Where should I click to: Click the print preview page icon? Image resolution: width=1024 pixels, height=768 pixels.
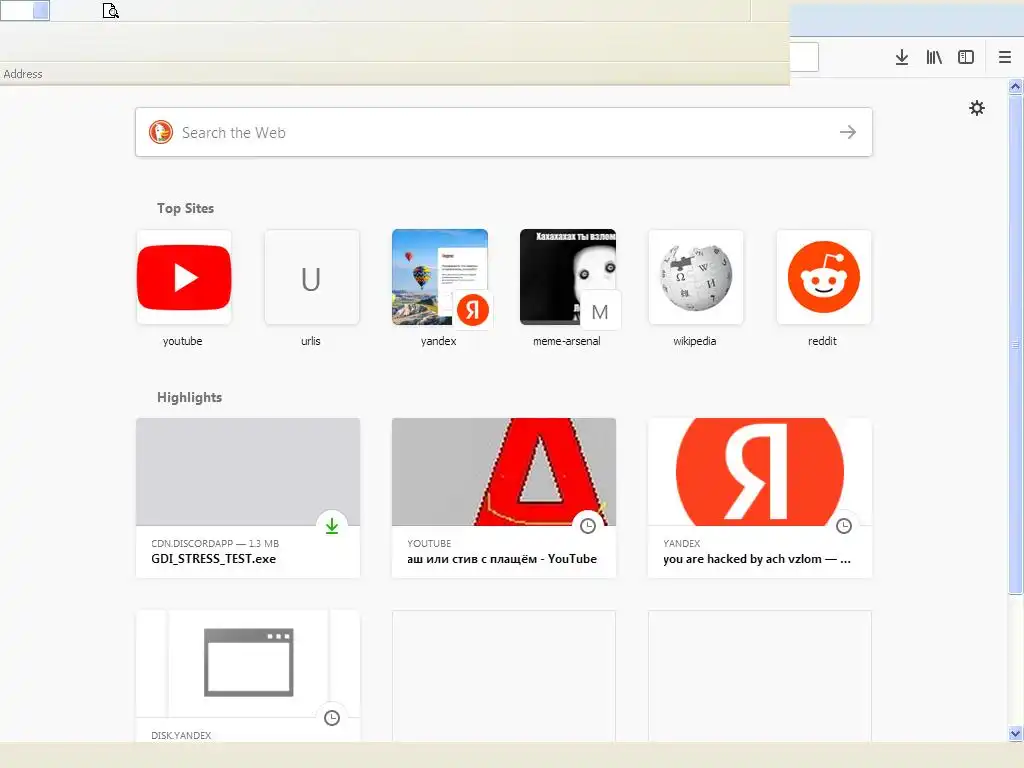pos(110,10)
